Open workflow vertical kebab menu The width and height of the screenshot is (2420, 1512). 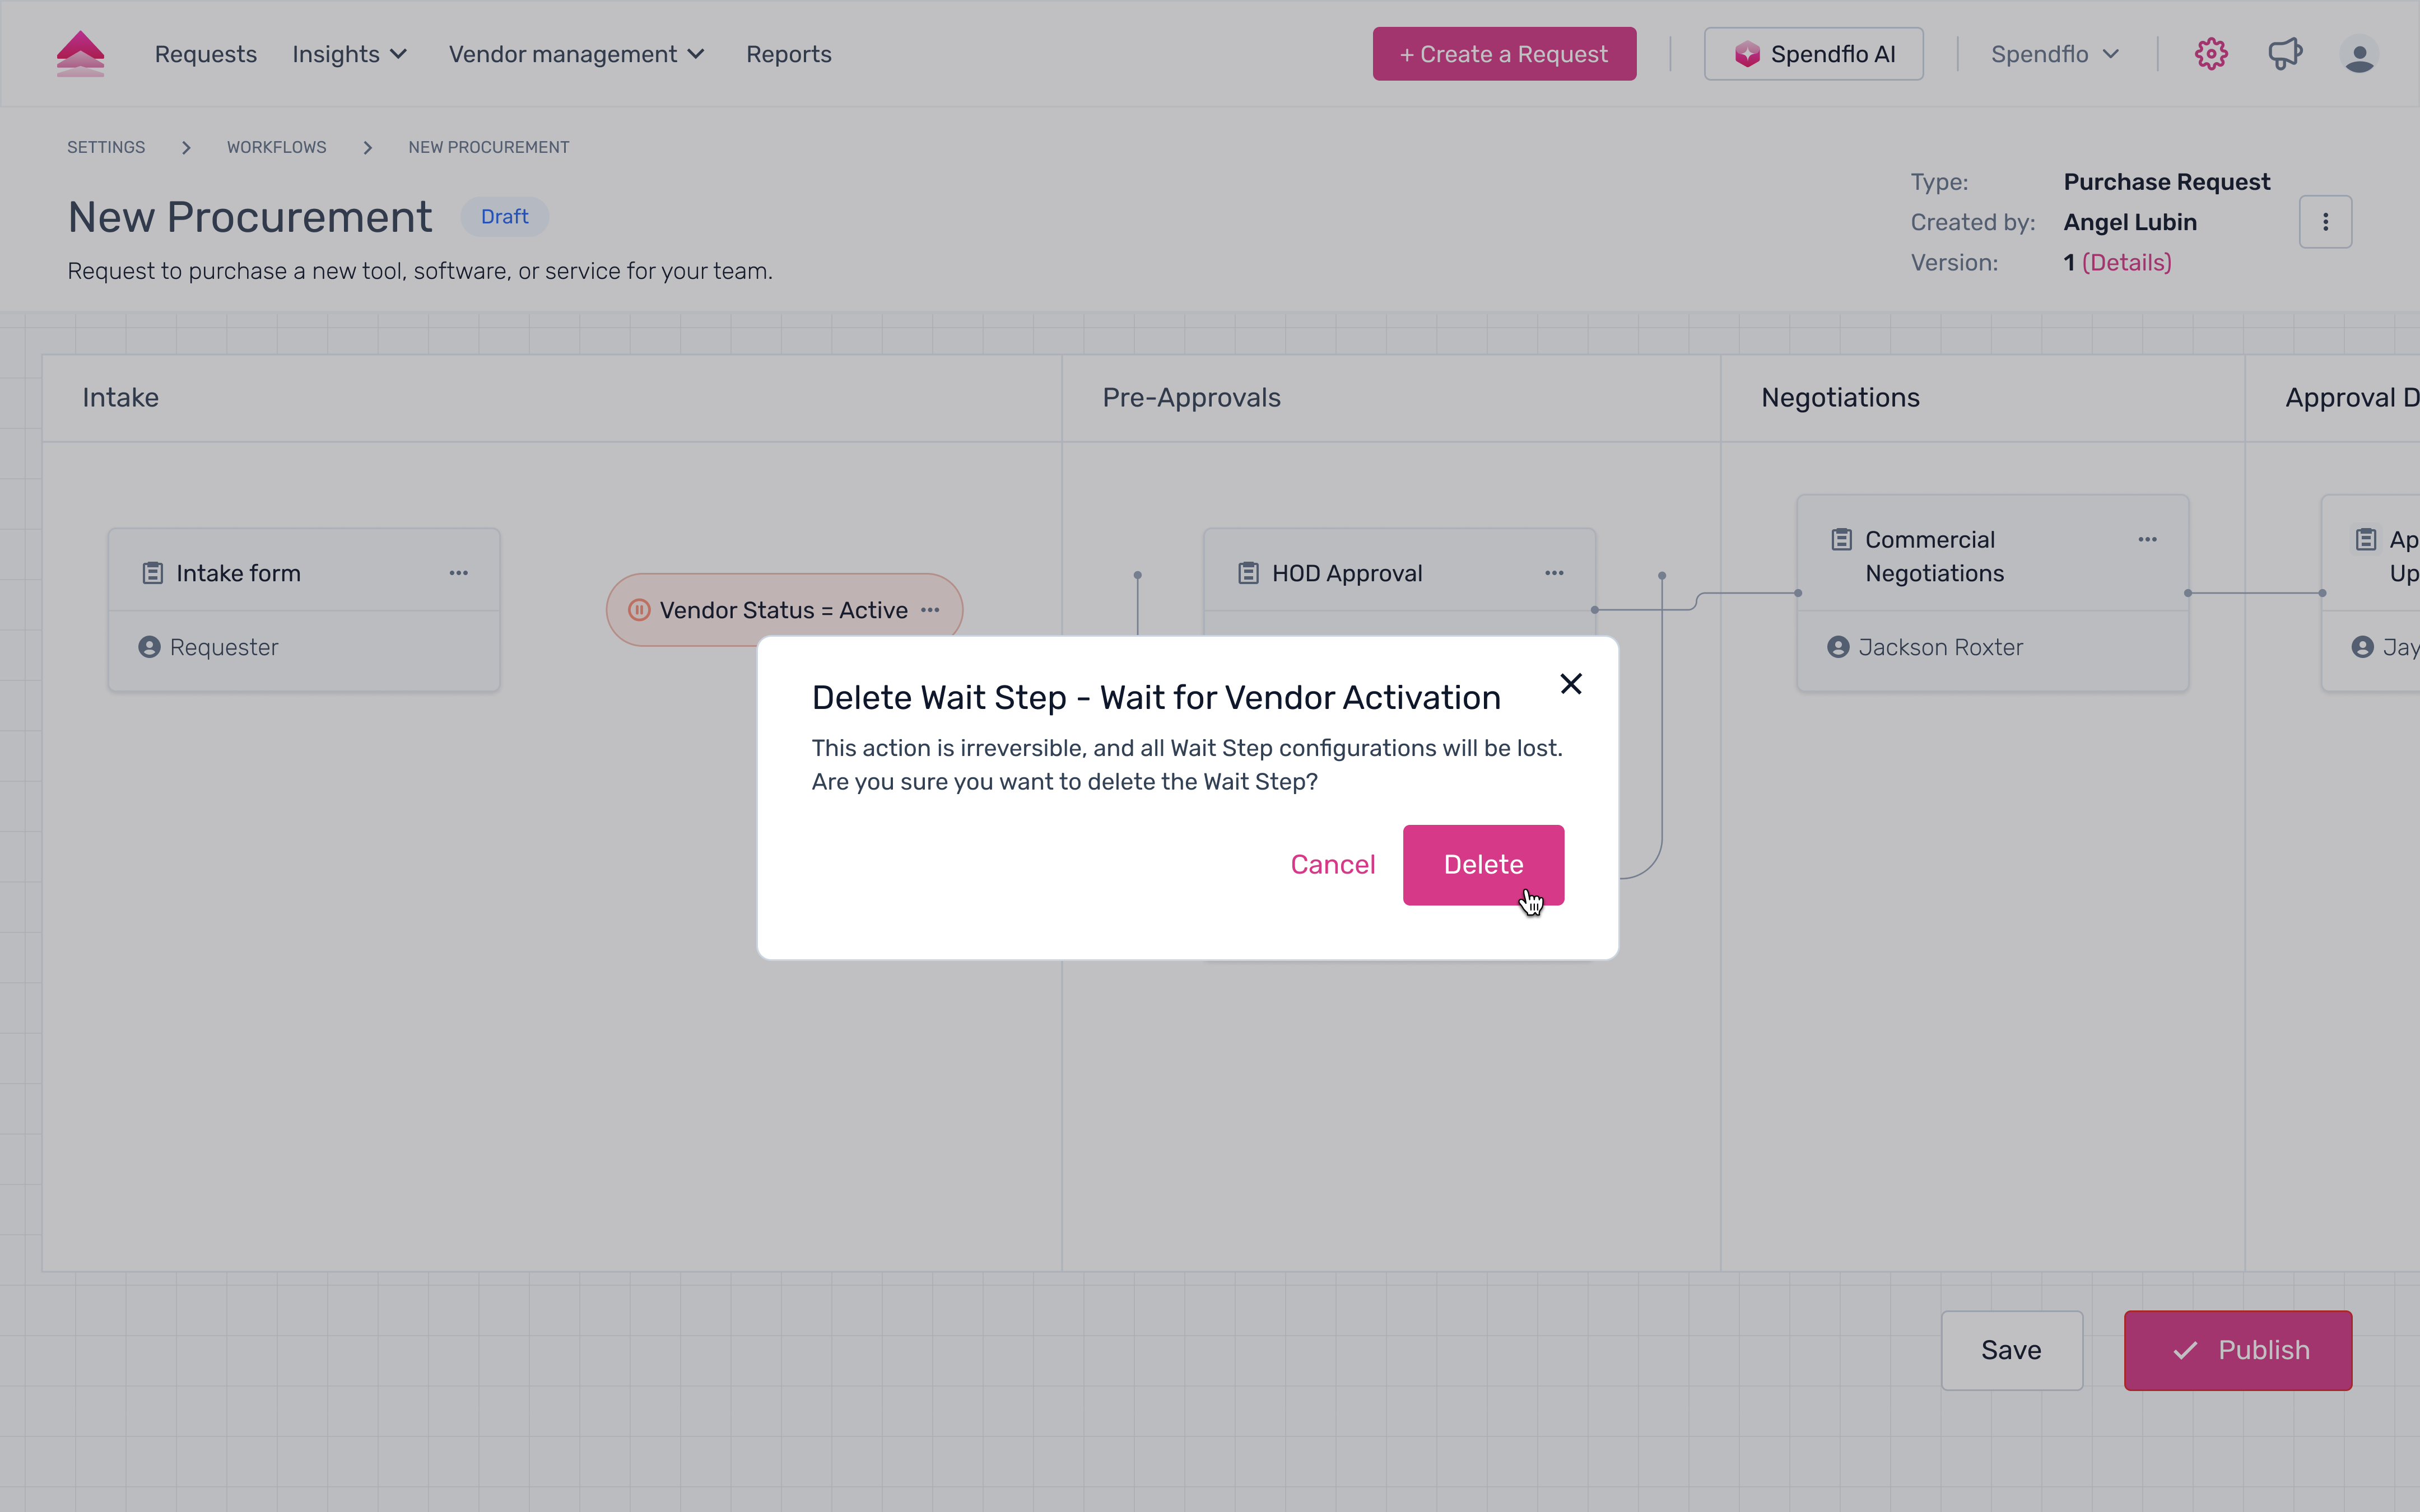pyautogui.click(x=2325, y=222)
